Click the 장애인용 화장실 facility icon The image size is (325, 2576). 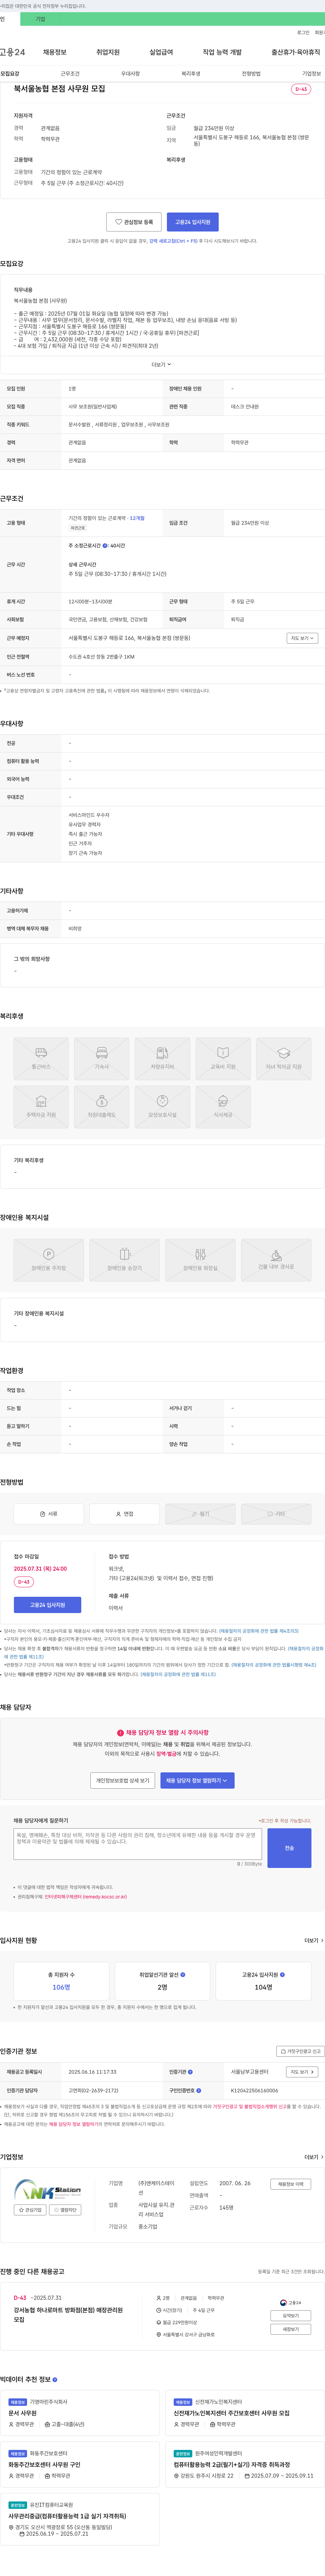tap(200, 1260)
